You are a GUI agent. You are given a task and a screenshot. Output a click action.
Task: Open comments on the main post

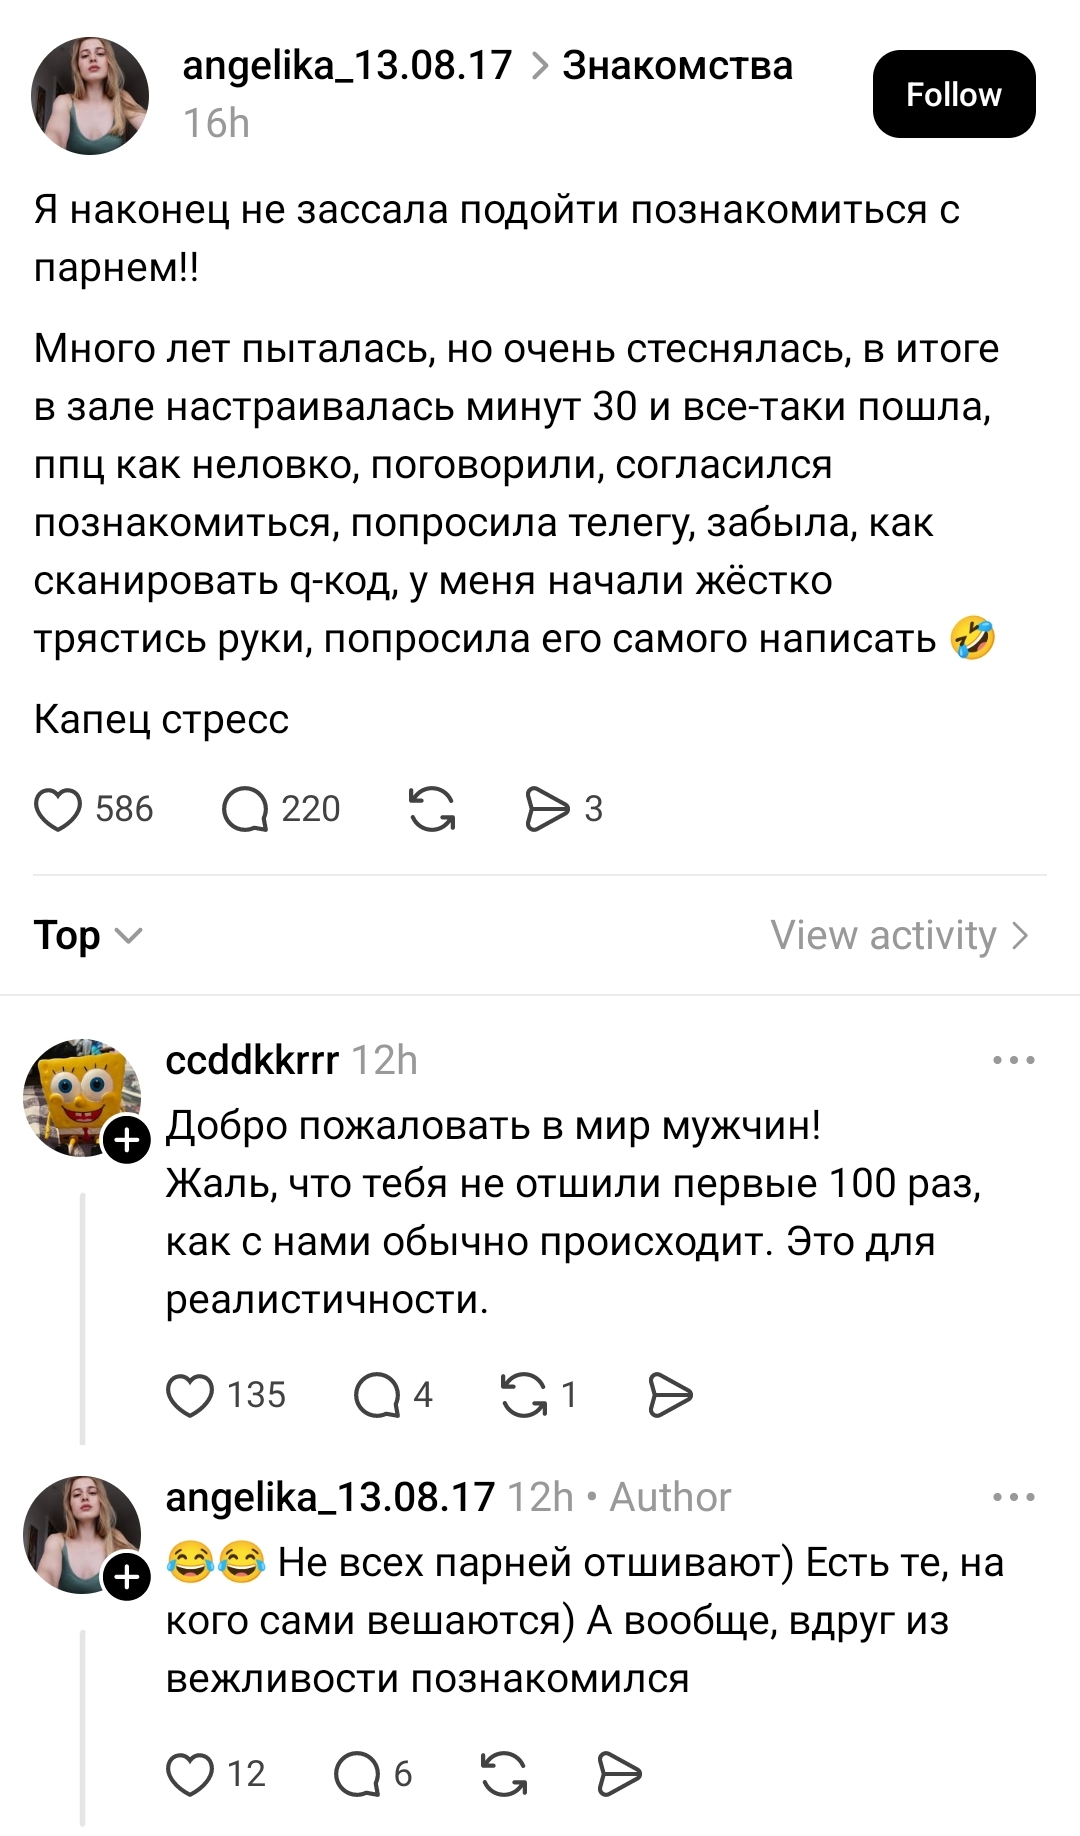[x=245, y=809]
